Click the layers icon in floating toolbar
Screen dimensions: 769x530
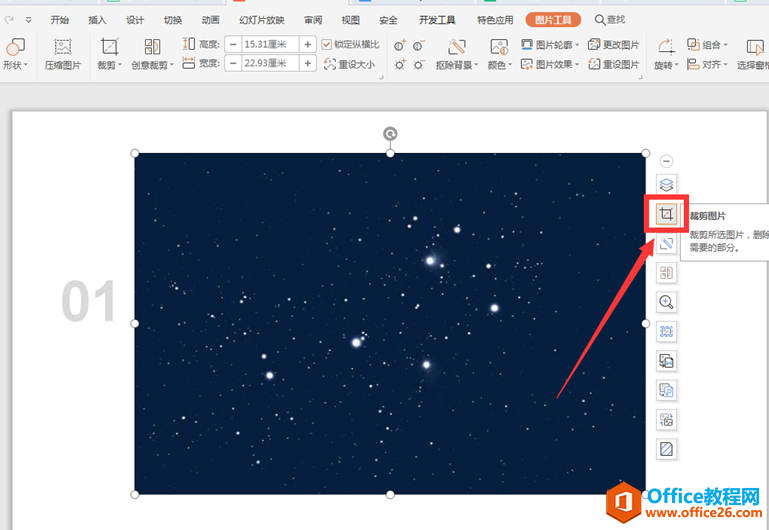666,185
